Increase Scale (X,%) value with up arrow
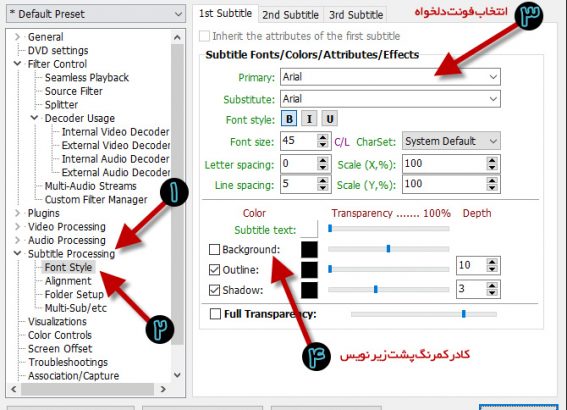 pos(492,161)
